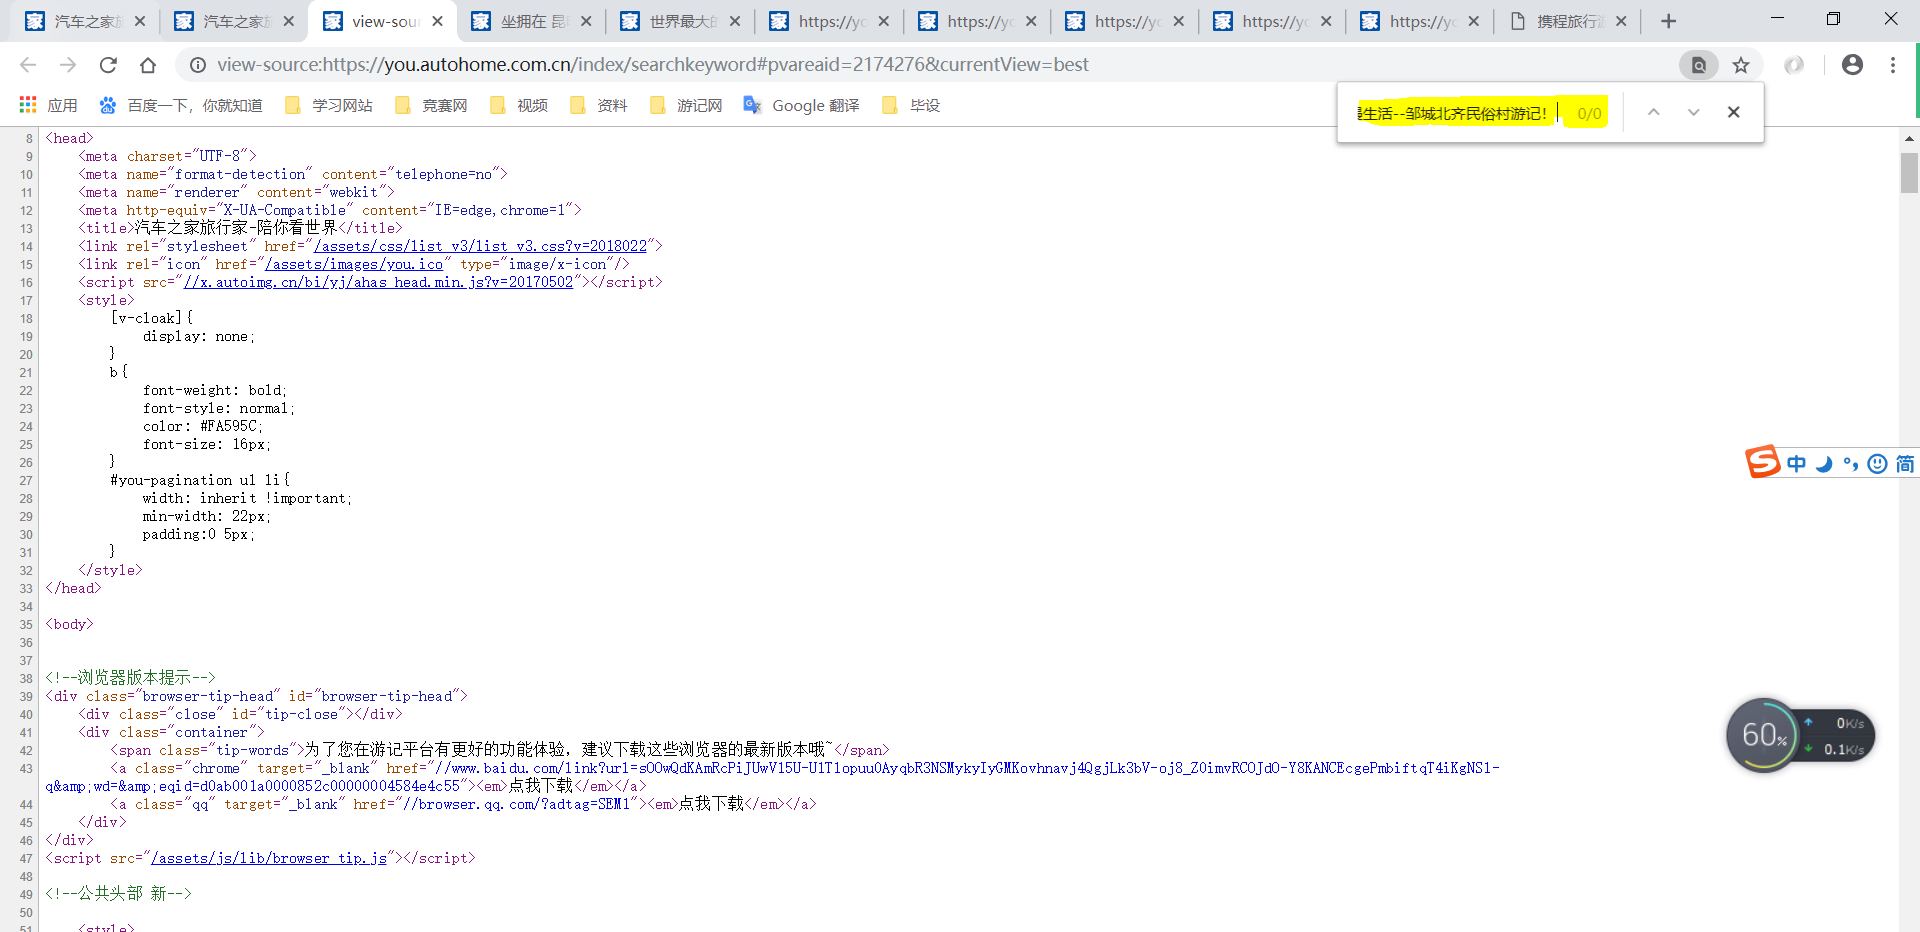Close the view-source tab
This screenshot has height=932, width=1920.
[x=437, y=21]
